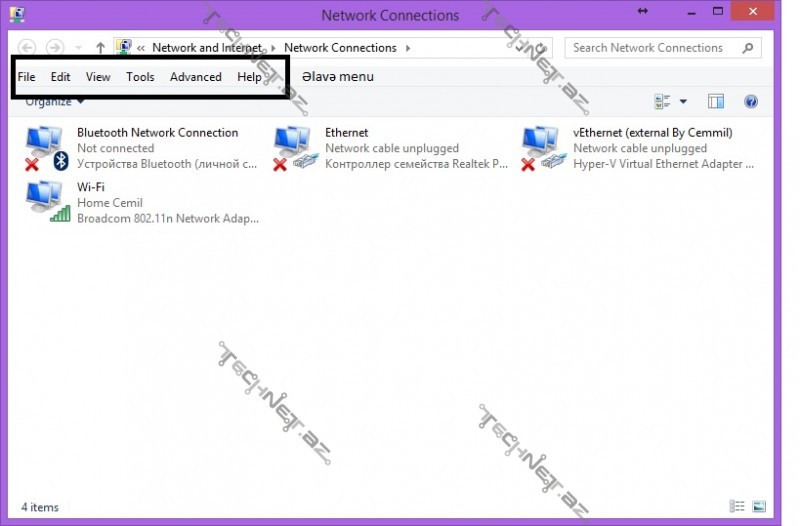Open the view options dropdown arrow
Image resolution: width=800 pixels, height=526 pixels.
(x=683, y=102)
